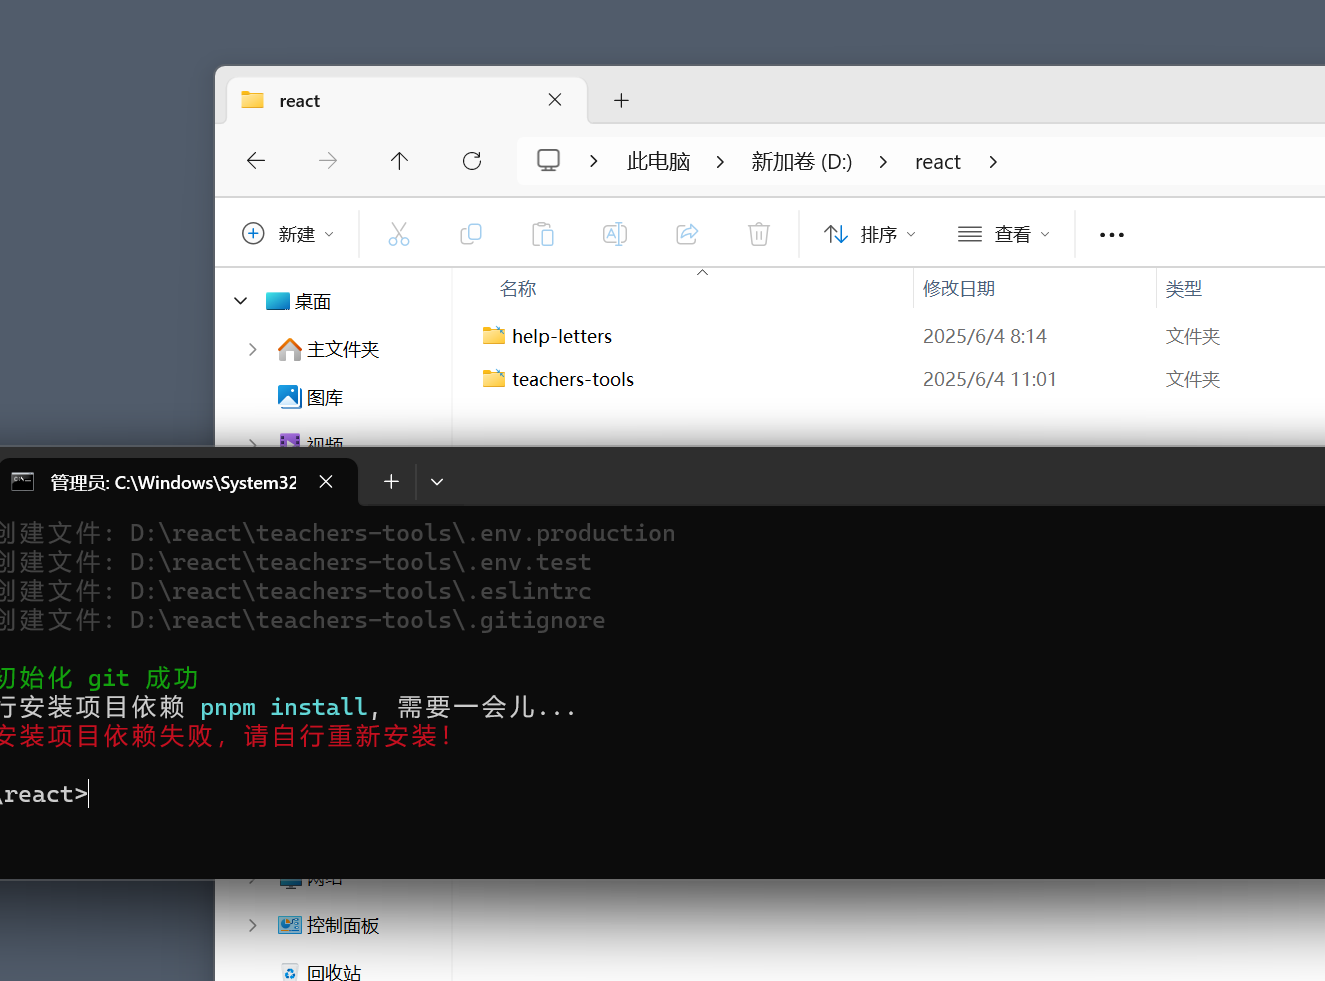Click the forward navigation arrow

(x=328, y=161)
